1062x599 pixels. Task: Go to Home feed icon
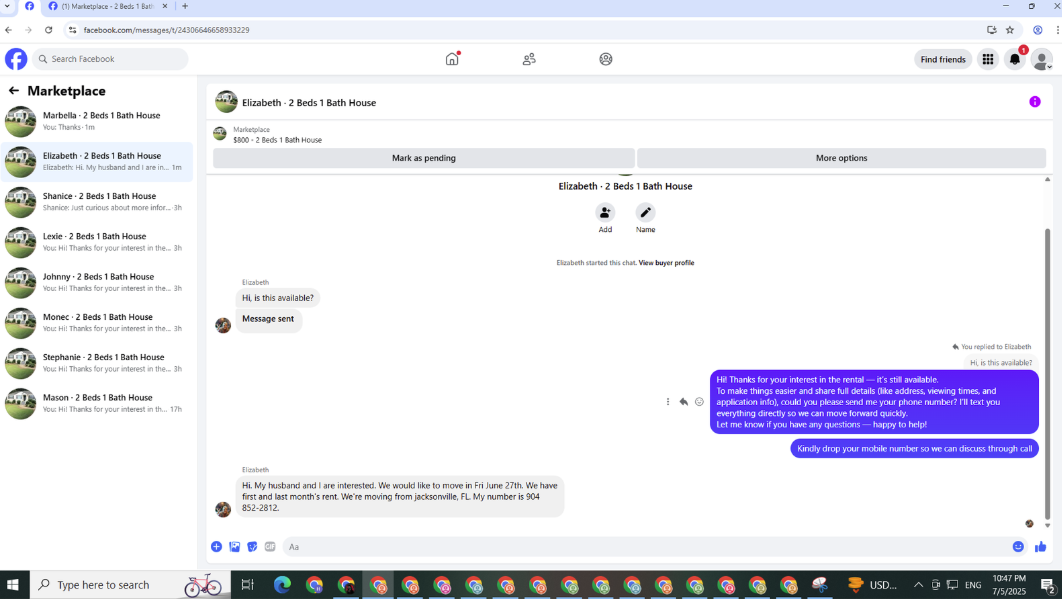tap(452, 59)
